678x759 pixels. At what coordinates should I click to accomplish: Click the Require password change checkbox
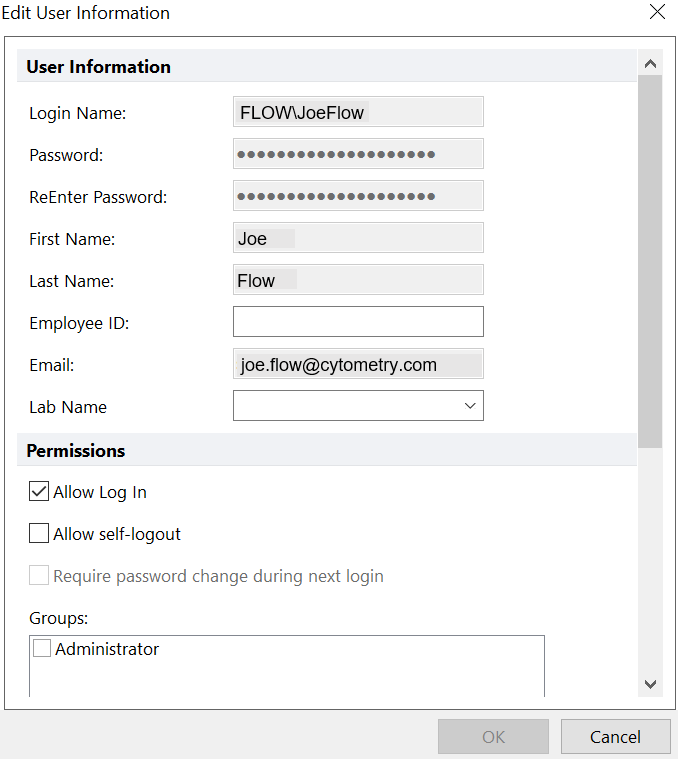[39, 576]
